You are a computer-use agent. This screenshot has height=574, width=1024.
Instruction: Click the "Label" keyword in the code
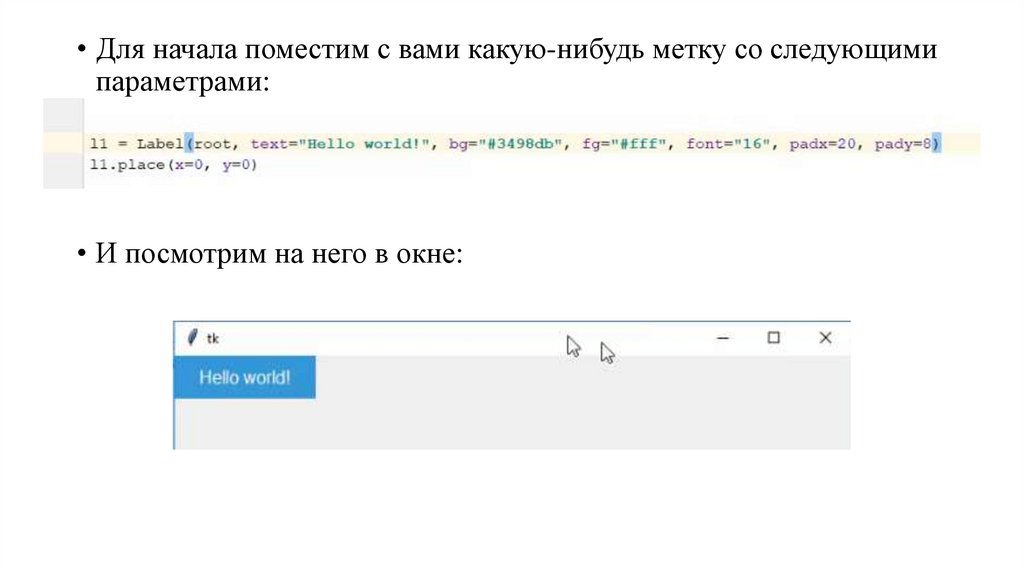pyautogui.click(x=158, y=145)
